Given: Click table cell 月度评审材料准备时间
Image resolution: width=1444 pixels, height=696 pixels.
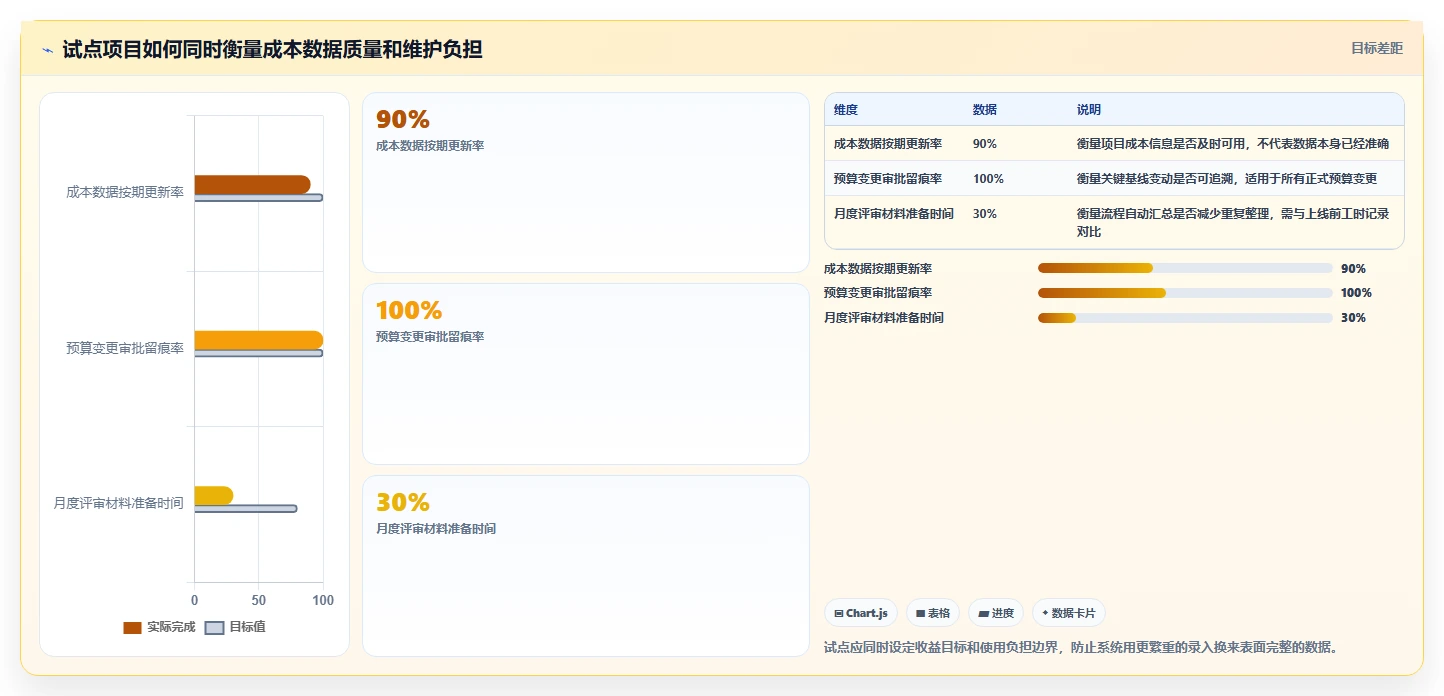Looking at the screenshot, I should tap(894, 214).
